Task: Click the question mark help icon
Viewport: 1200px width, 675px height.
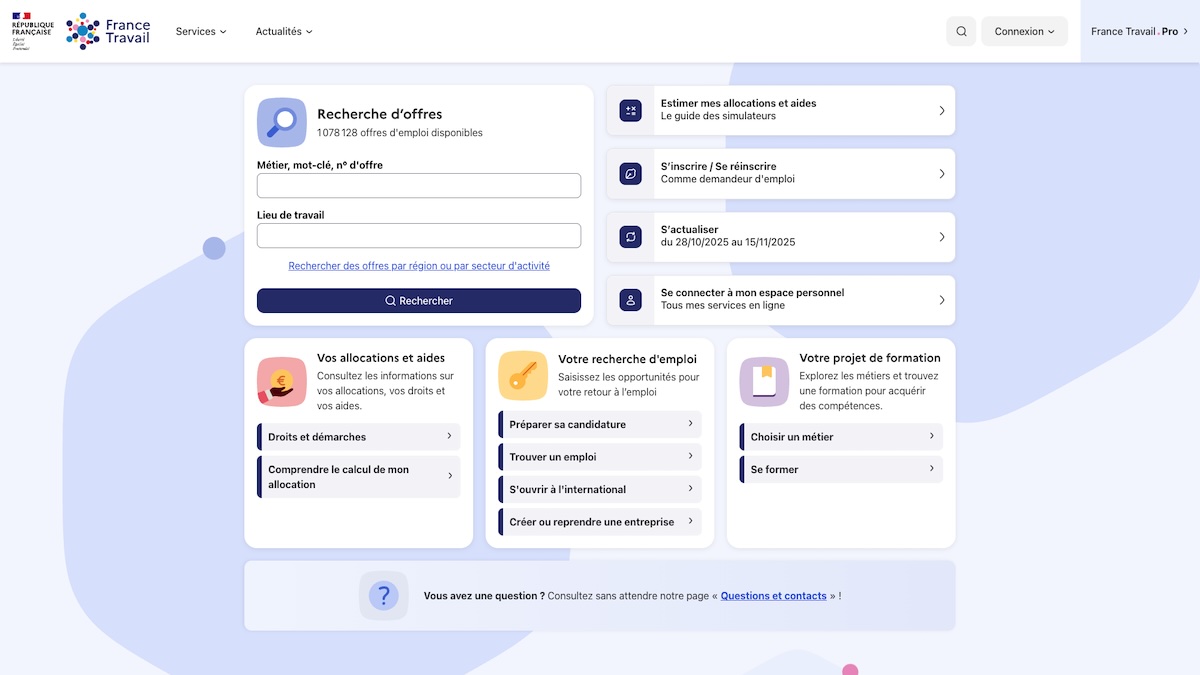Action: (384, 596)
